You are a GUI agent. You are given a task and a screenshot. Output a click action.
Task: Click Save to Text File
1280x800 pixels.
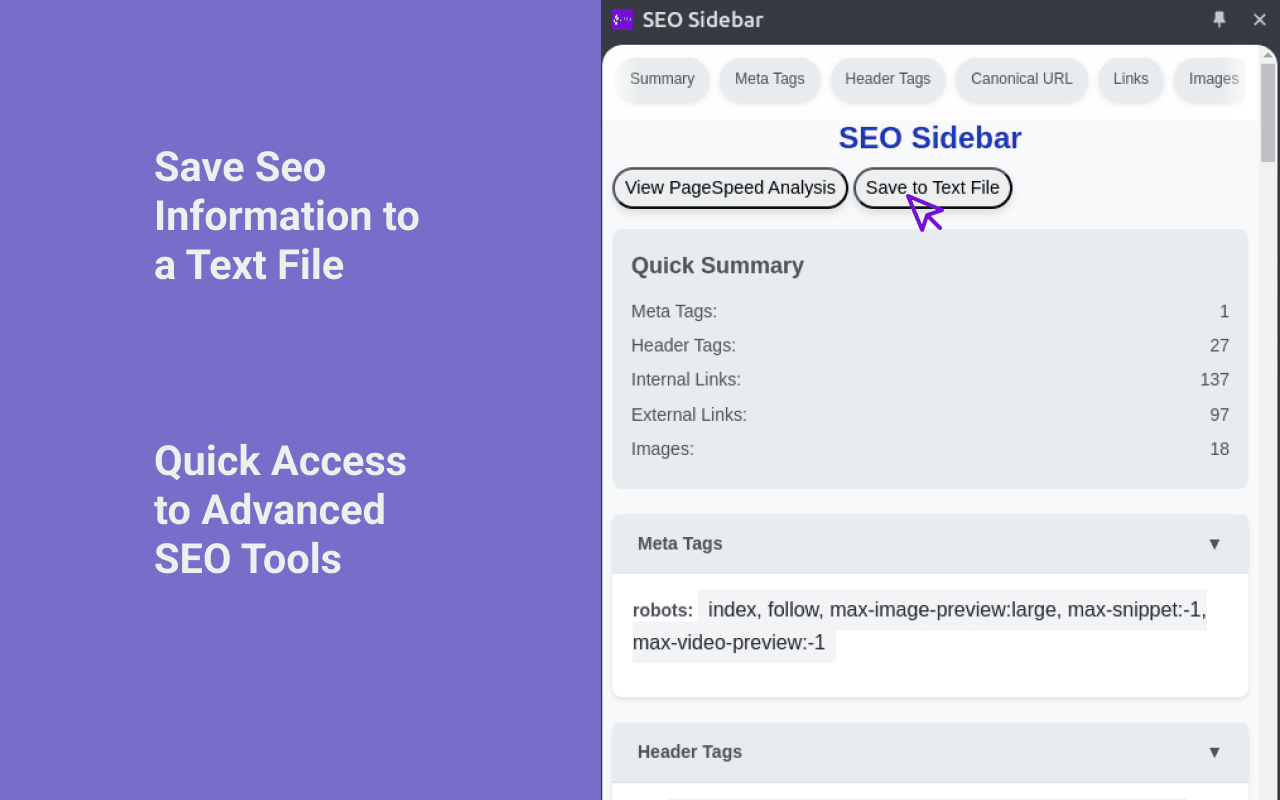(932, 187)
